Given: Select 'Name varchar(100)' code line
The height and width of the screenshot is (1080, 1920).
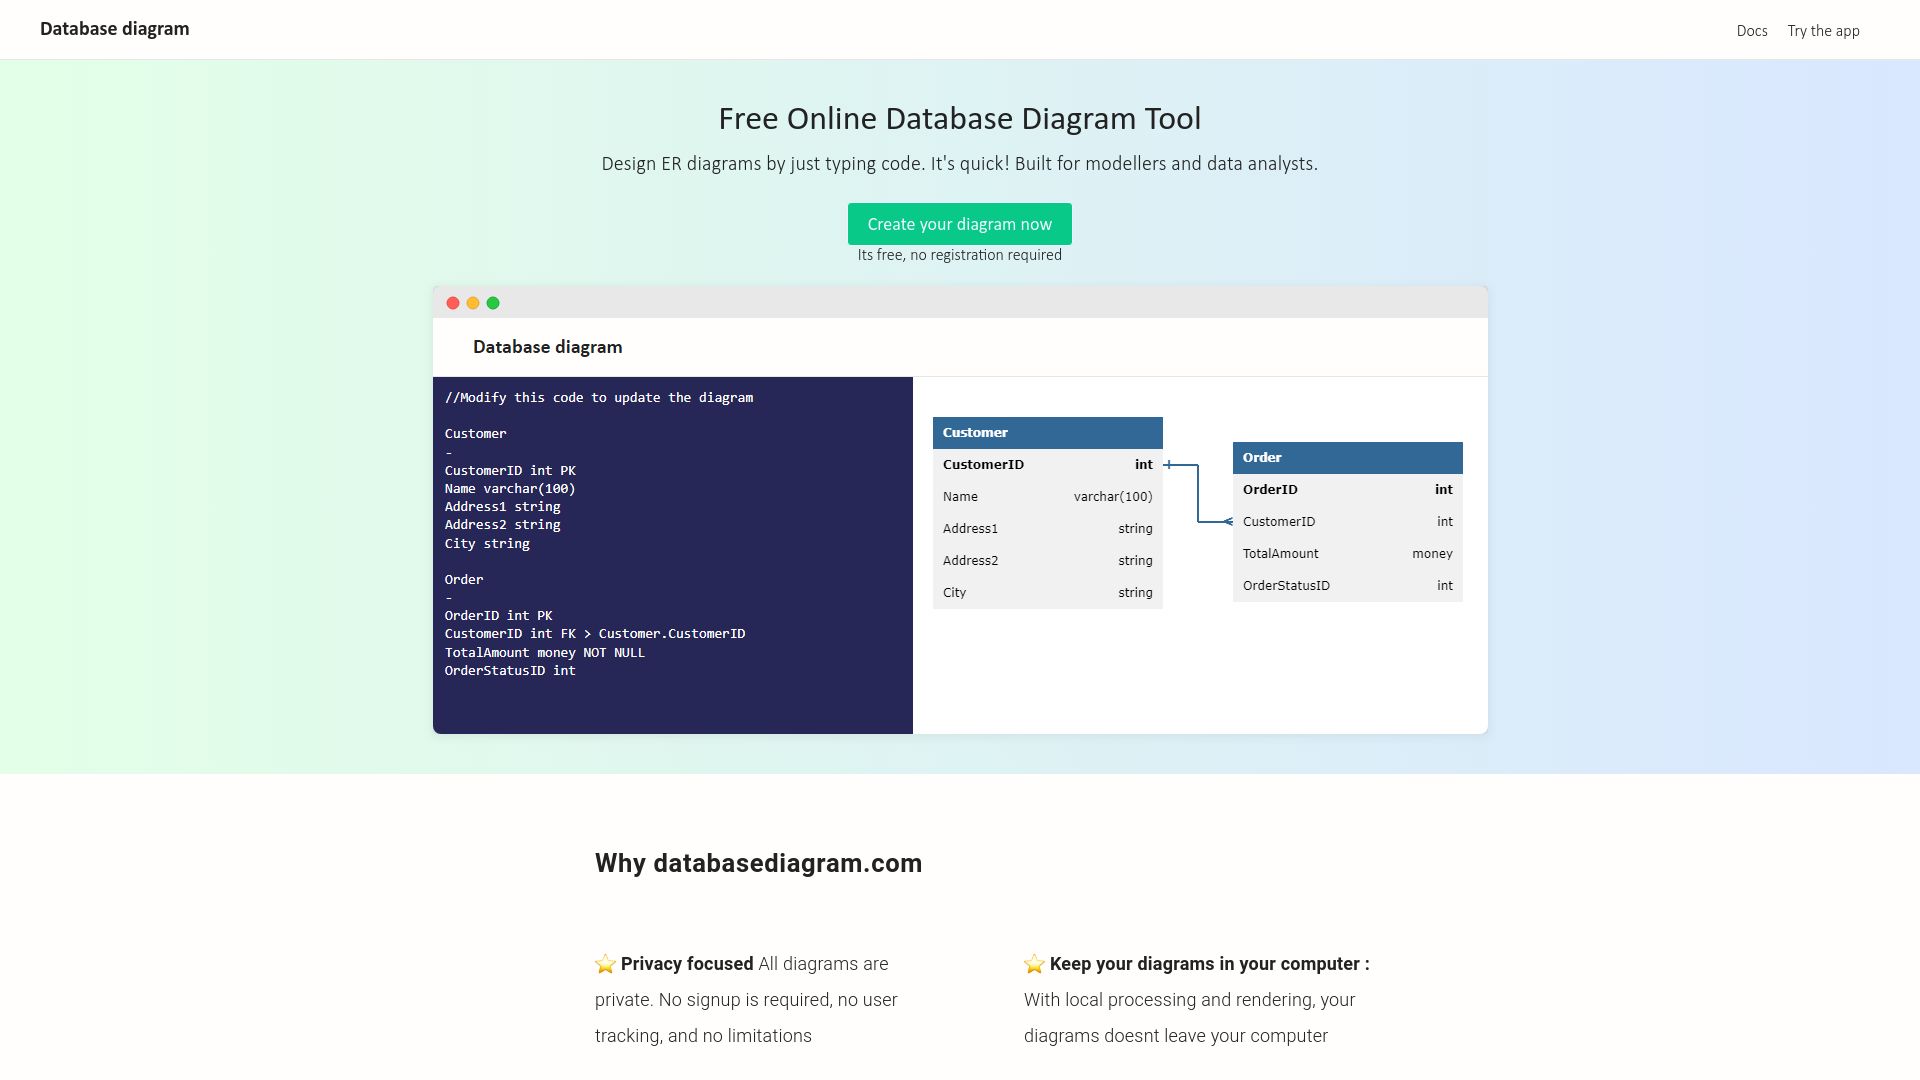Looking at the screenshot, I should (510, 489).
